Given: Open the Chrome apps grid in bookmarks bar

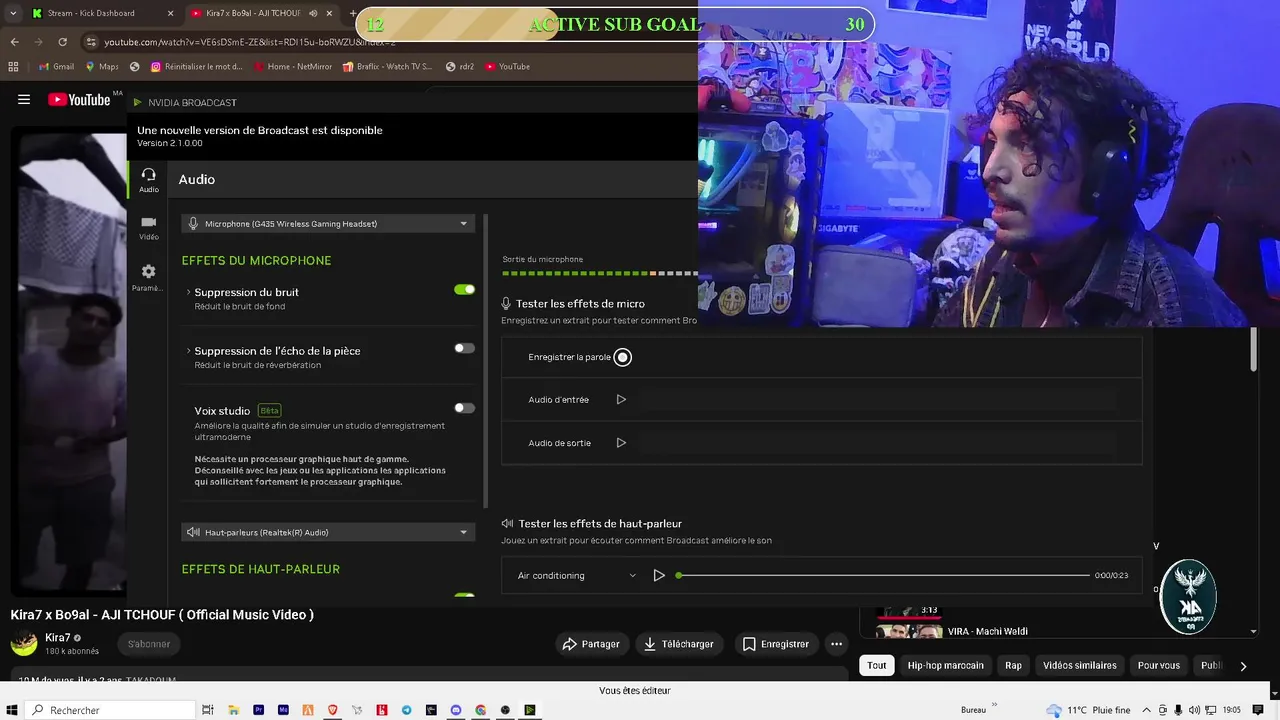Looking at the screenshot, I should tap(13, 67).
